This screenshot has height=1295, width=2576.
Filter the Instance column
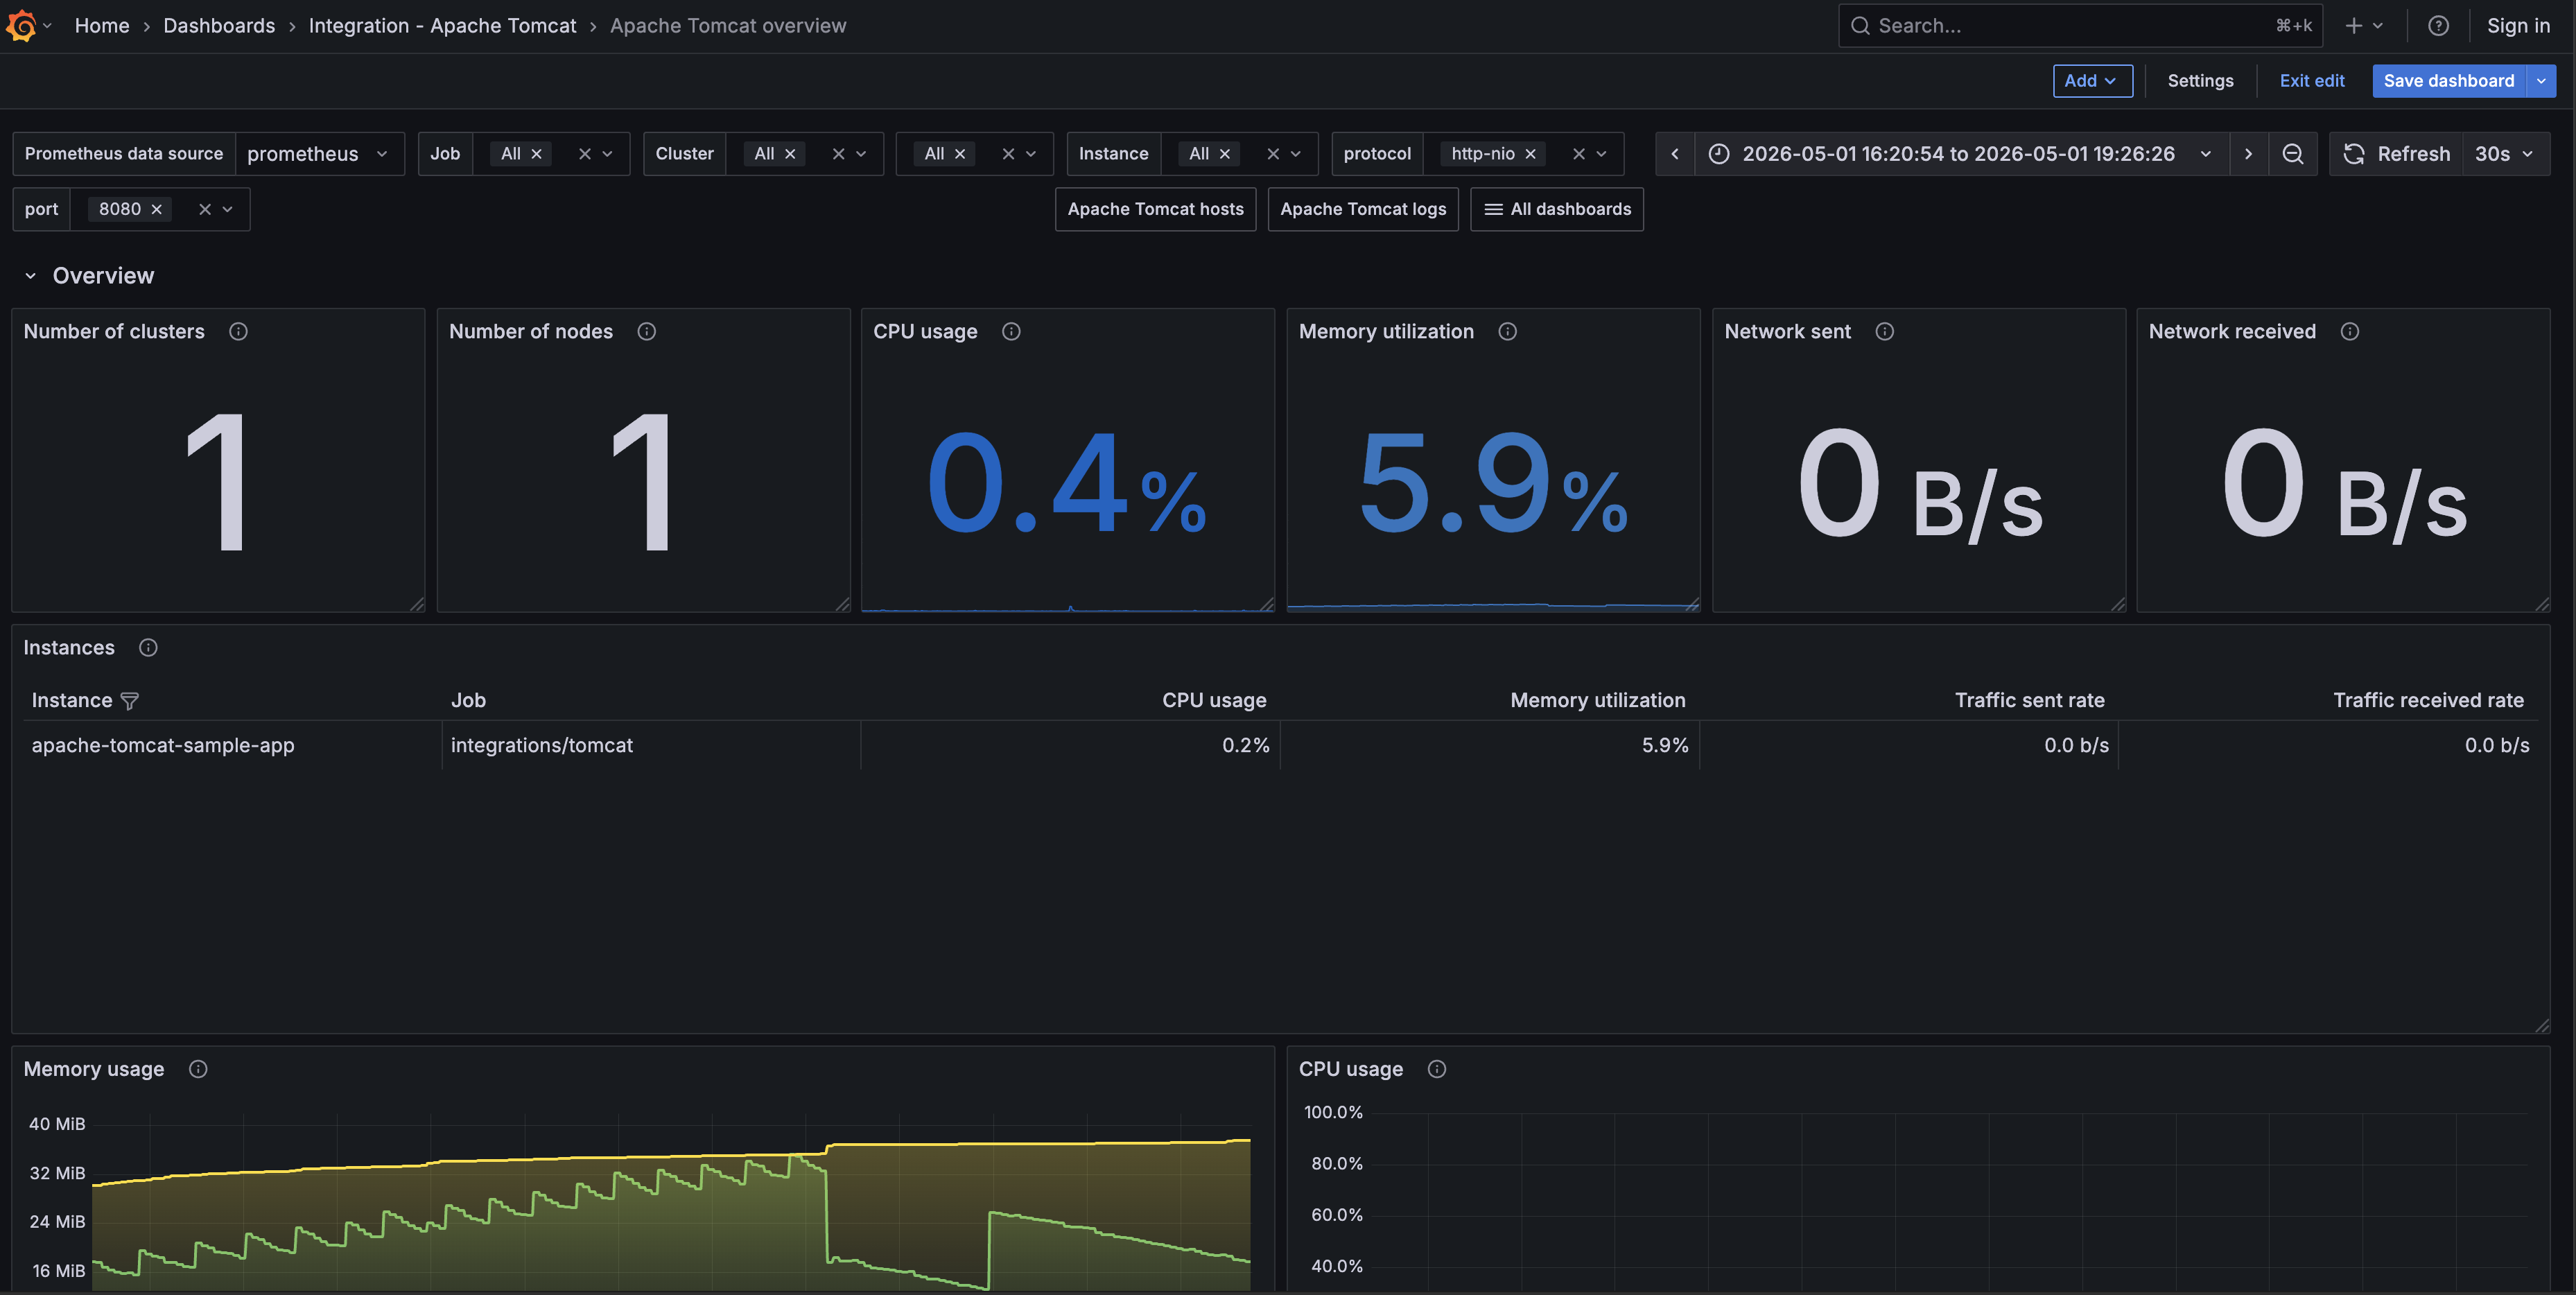point(129,701)
